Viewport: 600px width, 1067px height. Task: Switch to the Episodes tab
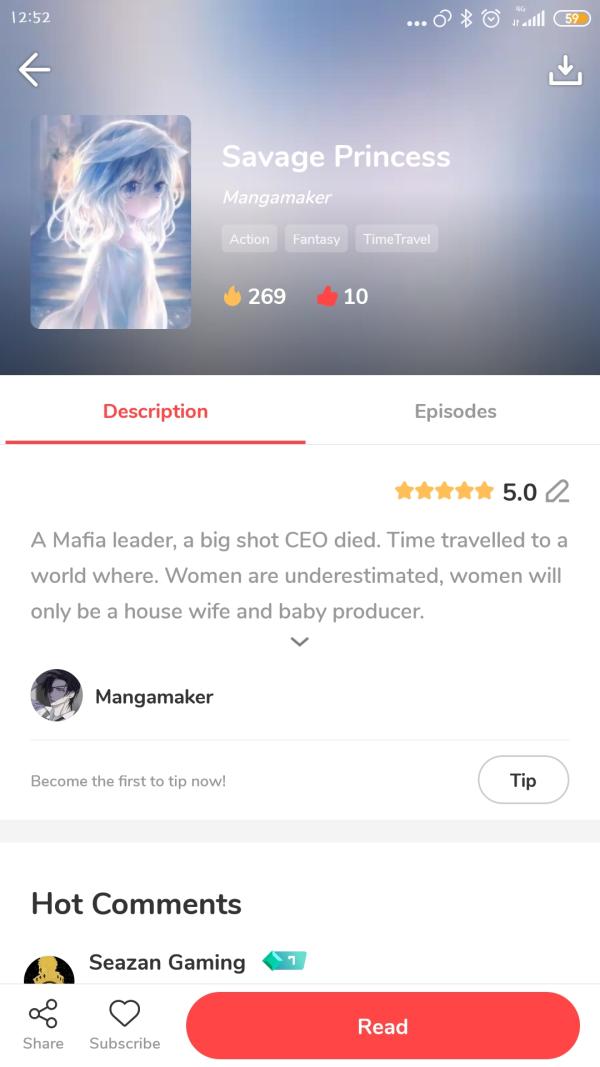click(455, 411)
